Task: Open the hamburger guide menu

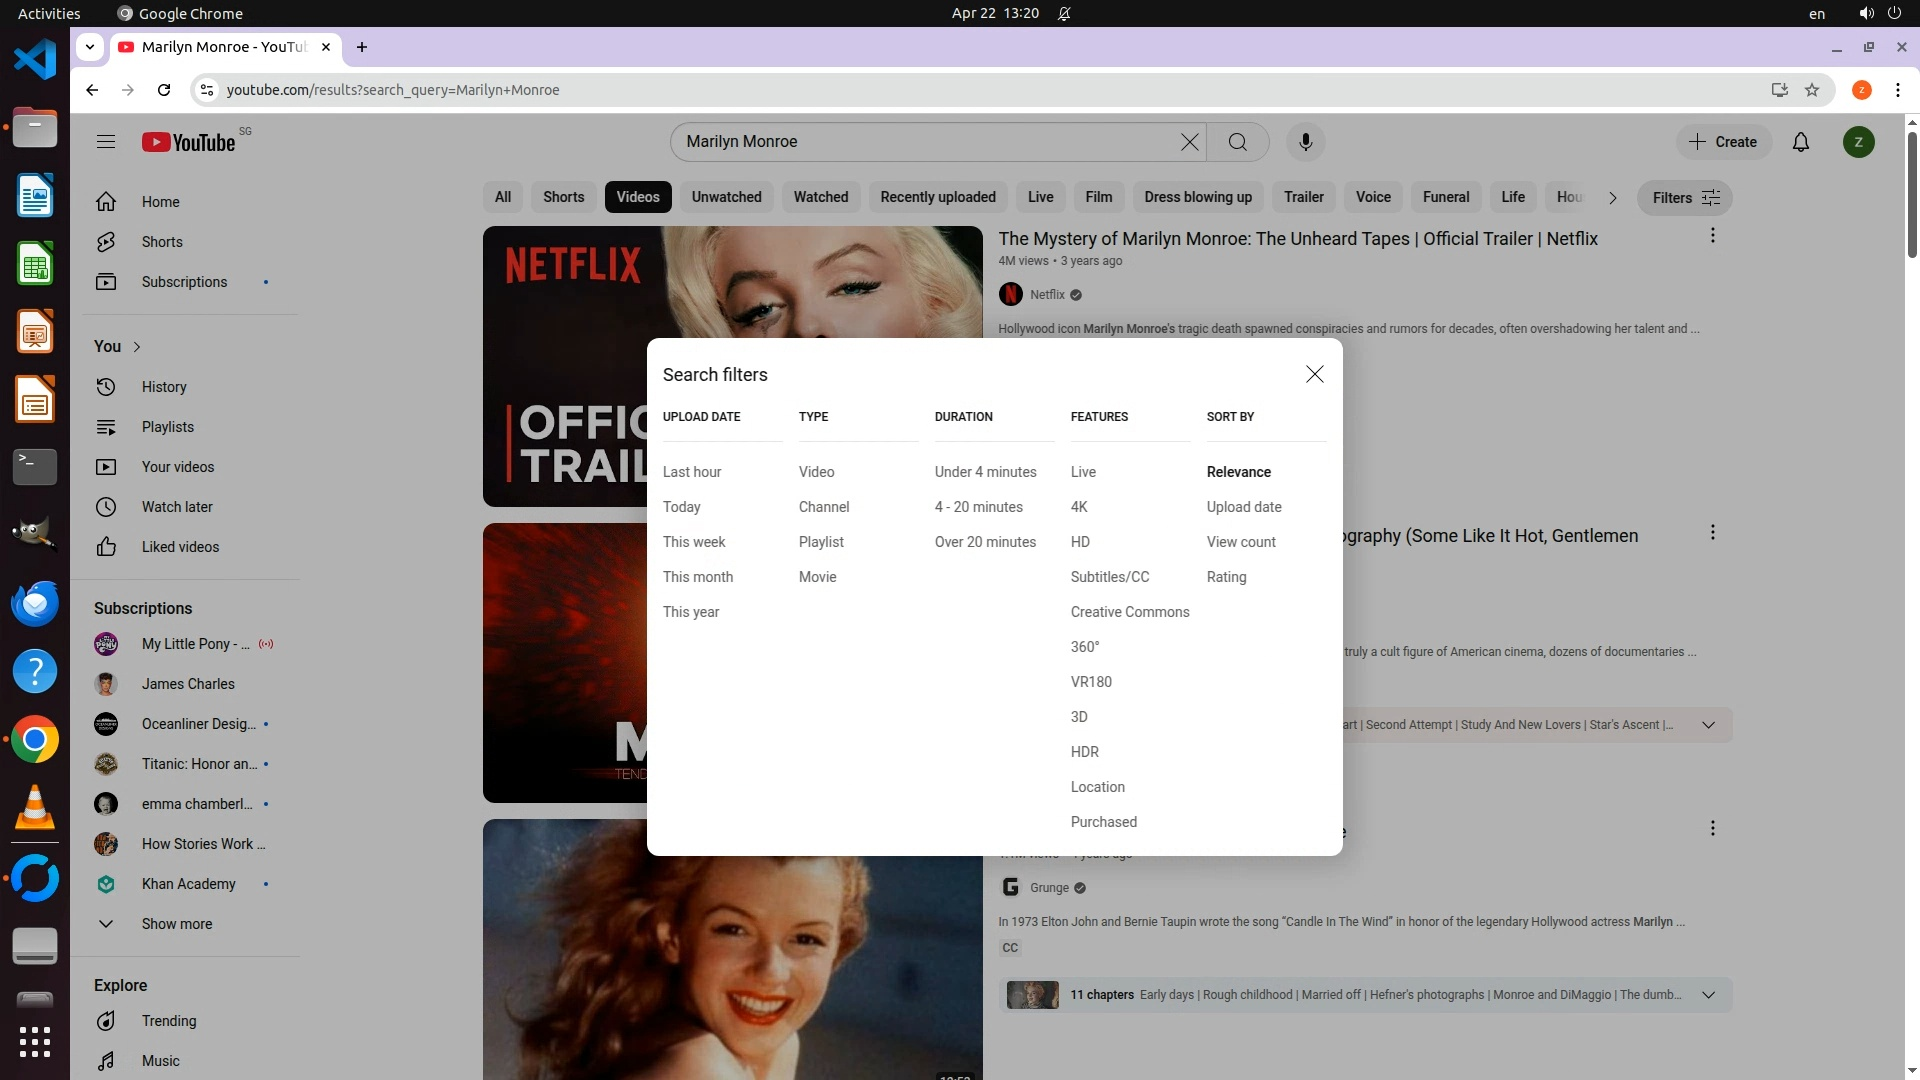Action: pos(106,142)
